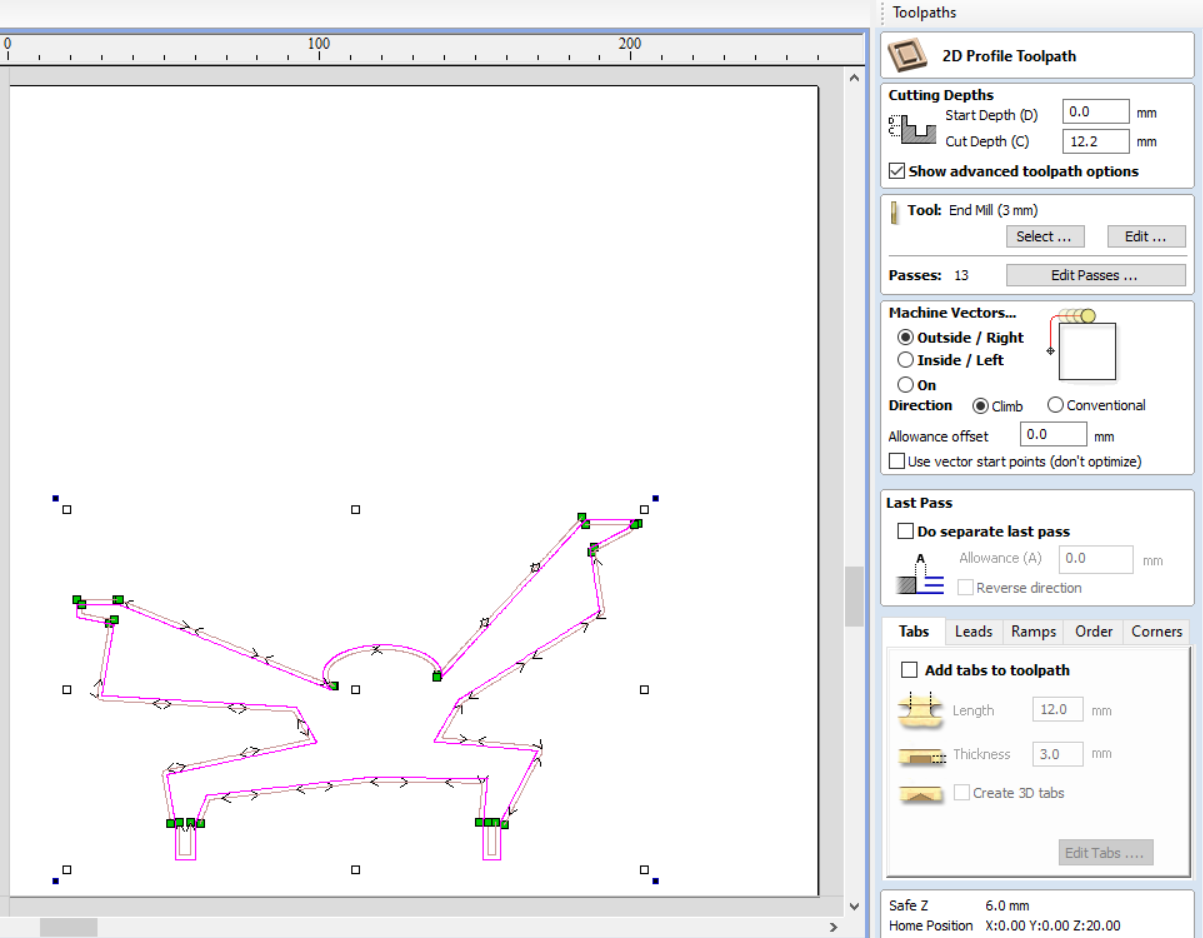Click the 3D tabs diagram icon
Image resolution: width=1203 pixels, height=938 pixels.
(x=920, y=793)
